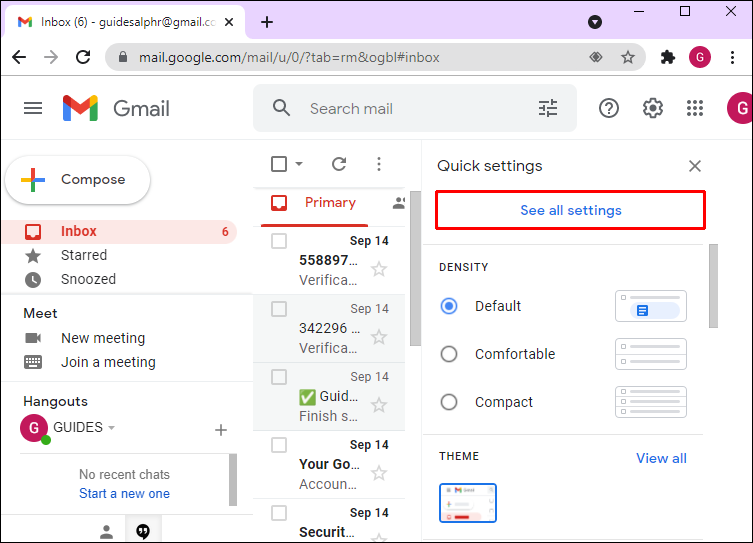Tick the select-all checkbox

pyautogui.click(x=279, y=164)
